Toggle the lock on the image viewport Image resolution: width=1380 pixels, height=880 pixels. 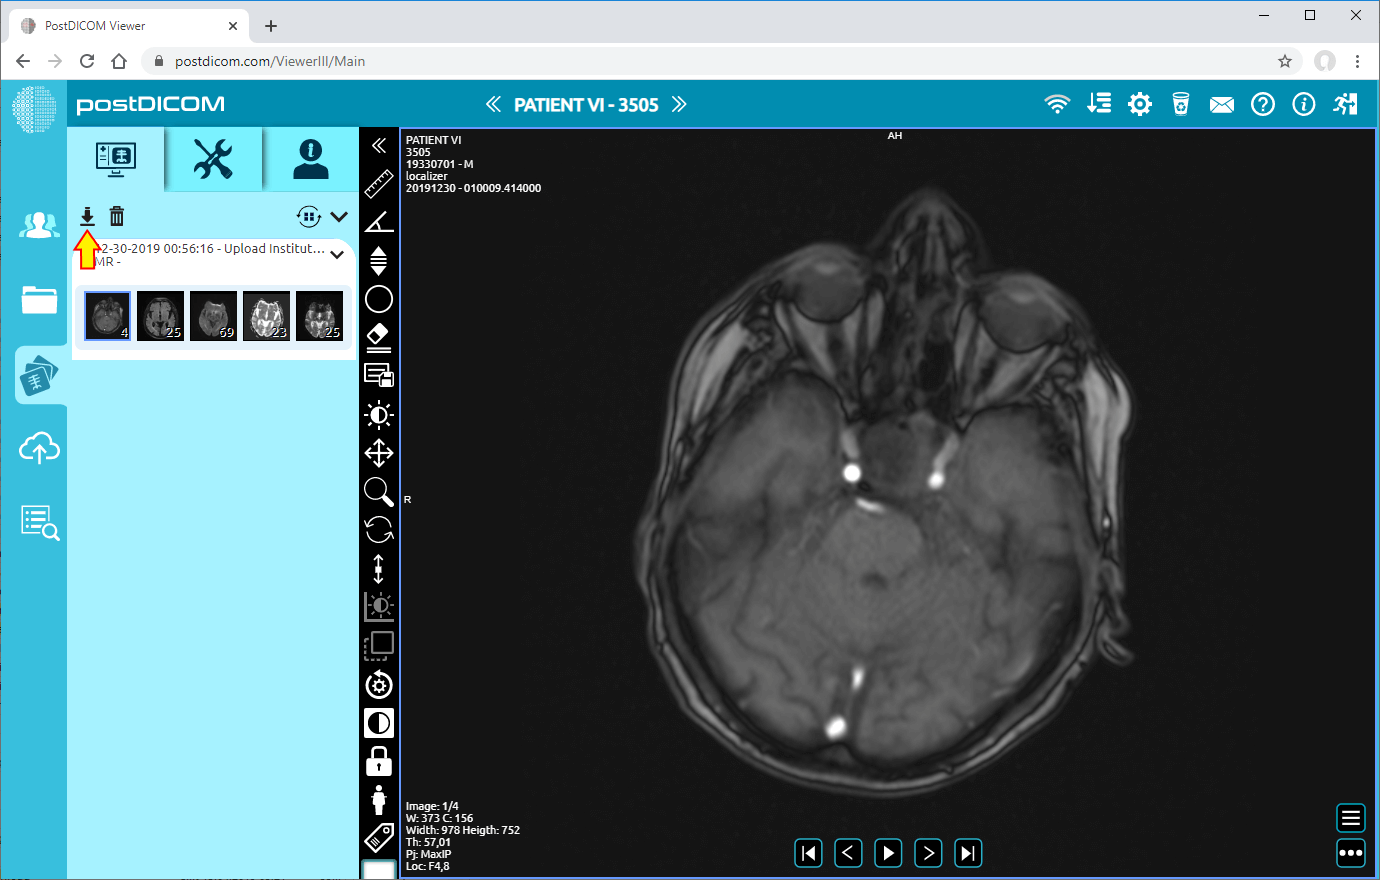click(379, 760)
